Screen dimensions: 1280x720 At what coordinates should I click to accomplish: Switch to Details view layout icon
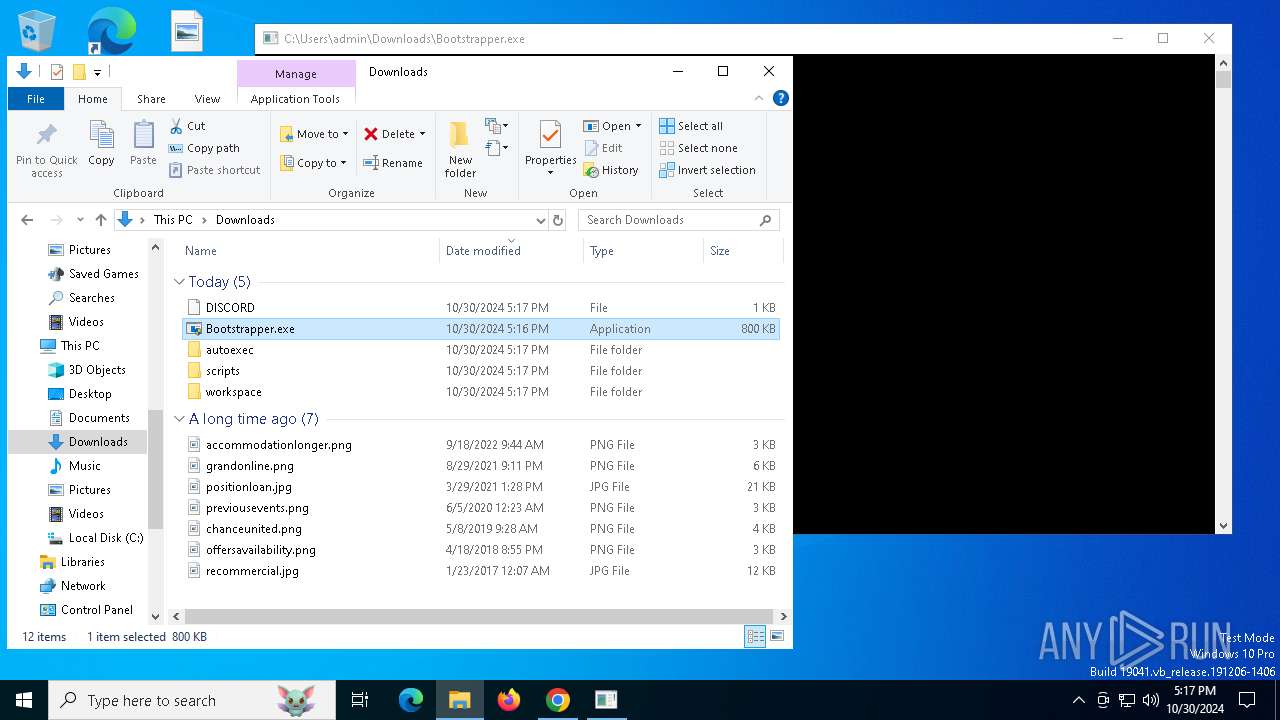[x=755, y=636]
